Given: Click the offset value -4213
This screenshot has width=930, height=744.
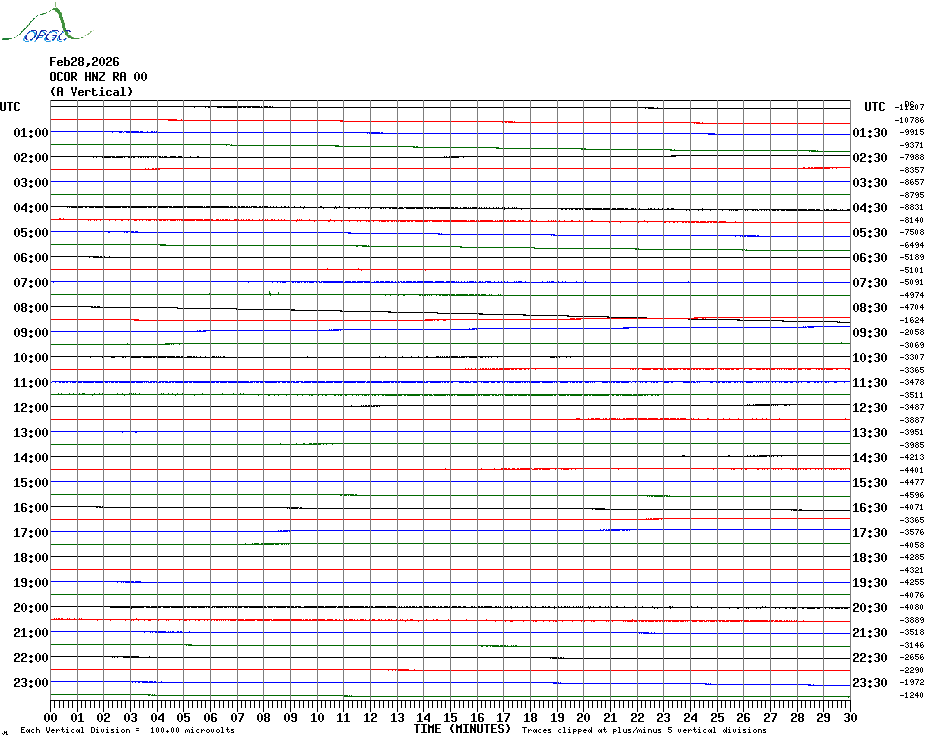Looking at the screenshot, I should coord(912,457).
